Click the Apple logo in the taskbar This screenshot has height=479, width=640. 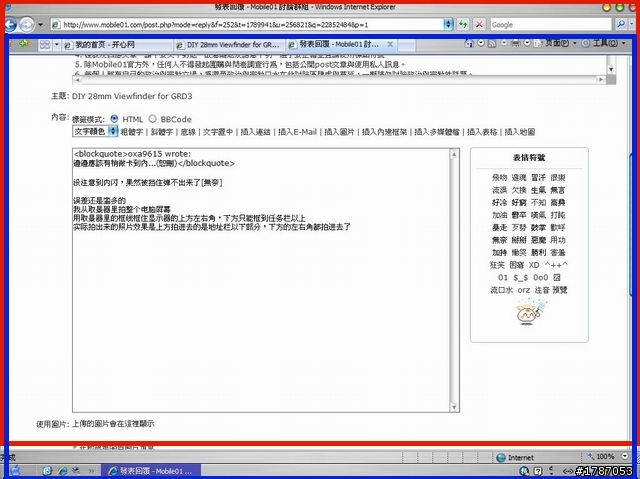pyautogui.click(x=15, y=470)
